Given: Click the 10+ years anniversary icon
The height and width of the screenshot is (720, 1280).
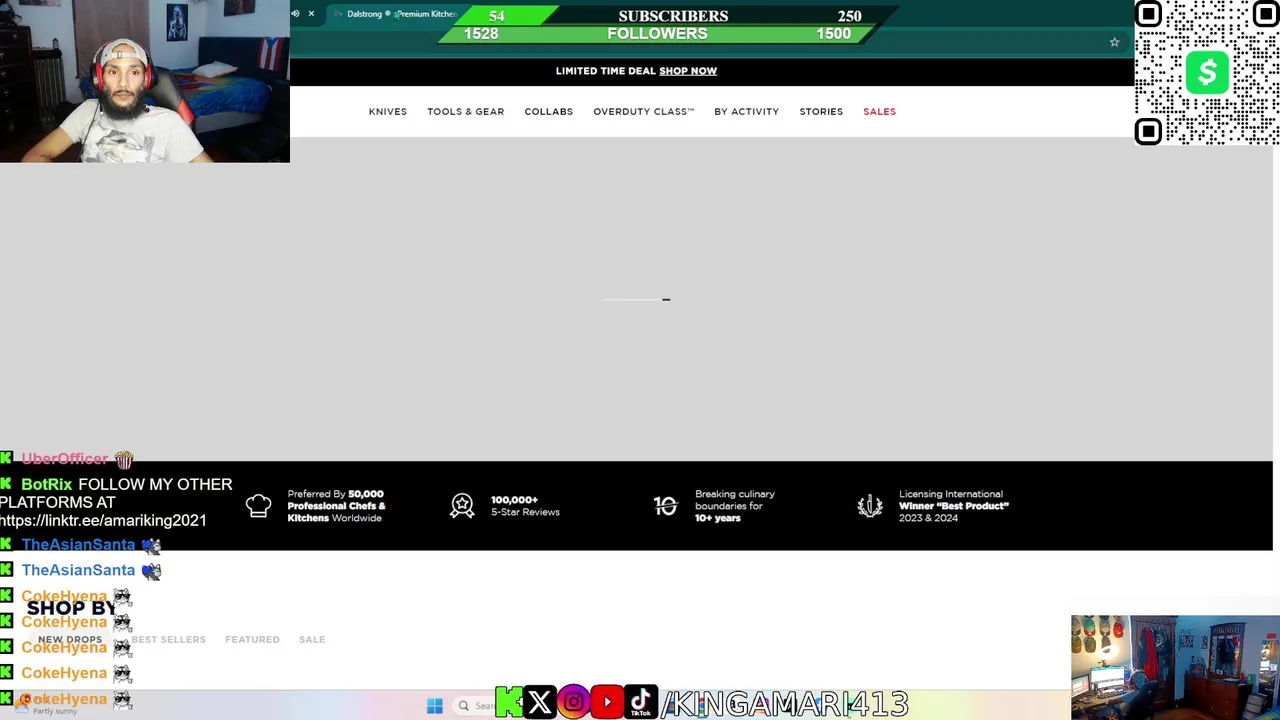Looking at the screenshot, I should (666, 506).
